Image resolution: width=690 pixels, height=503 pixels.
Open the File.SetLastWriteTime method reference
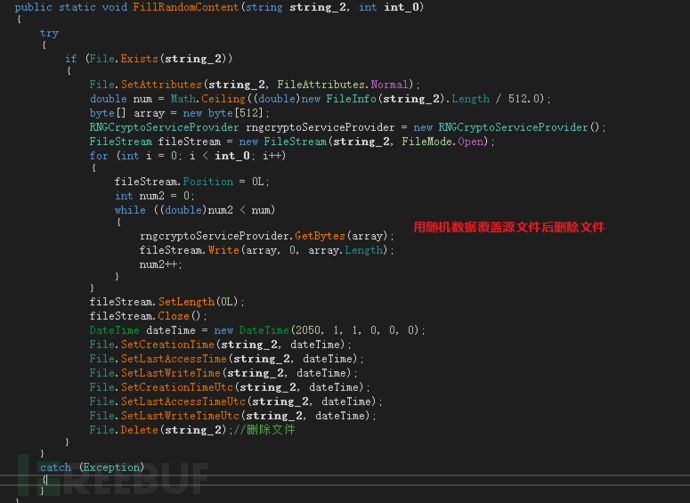(x=170, y=373)
